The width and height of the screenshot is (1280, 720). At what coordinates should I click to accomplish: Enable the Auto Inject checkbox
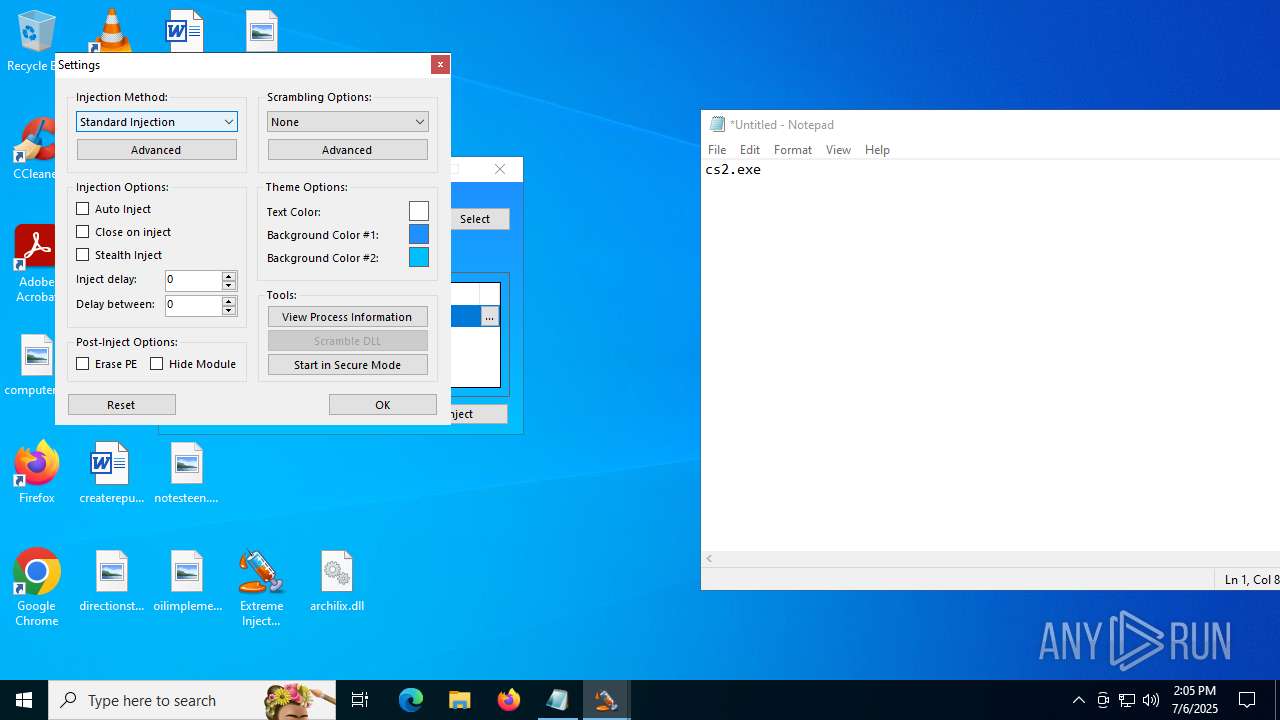(x=83, y=208)
